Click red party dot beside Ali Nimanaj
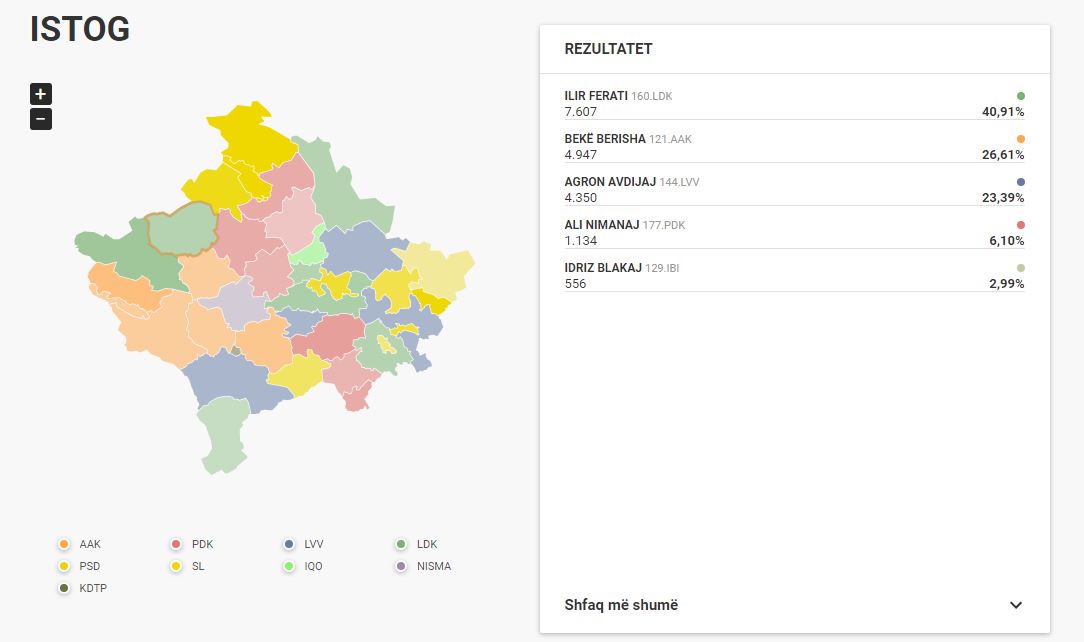This screenshot has height=642, width=1084. tap(1020, 225)
